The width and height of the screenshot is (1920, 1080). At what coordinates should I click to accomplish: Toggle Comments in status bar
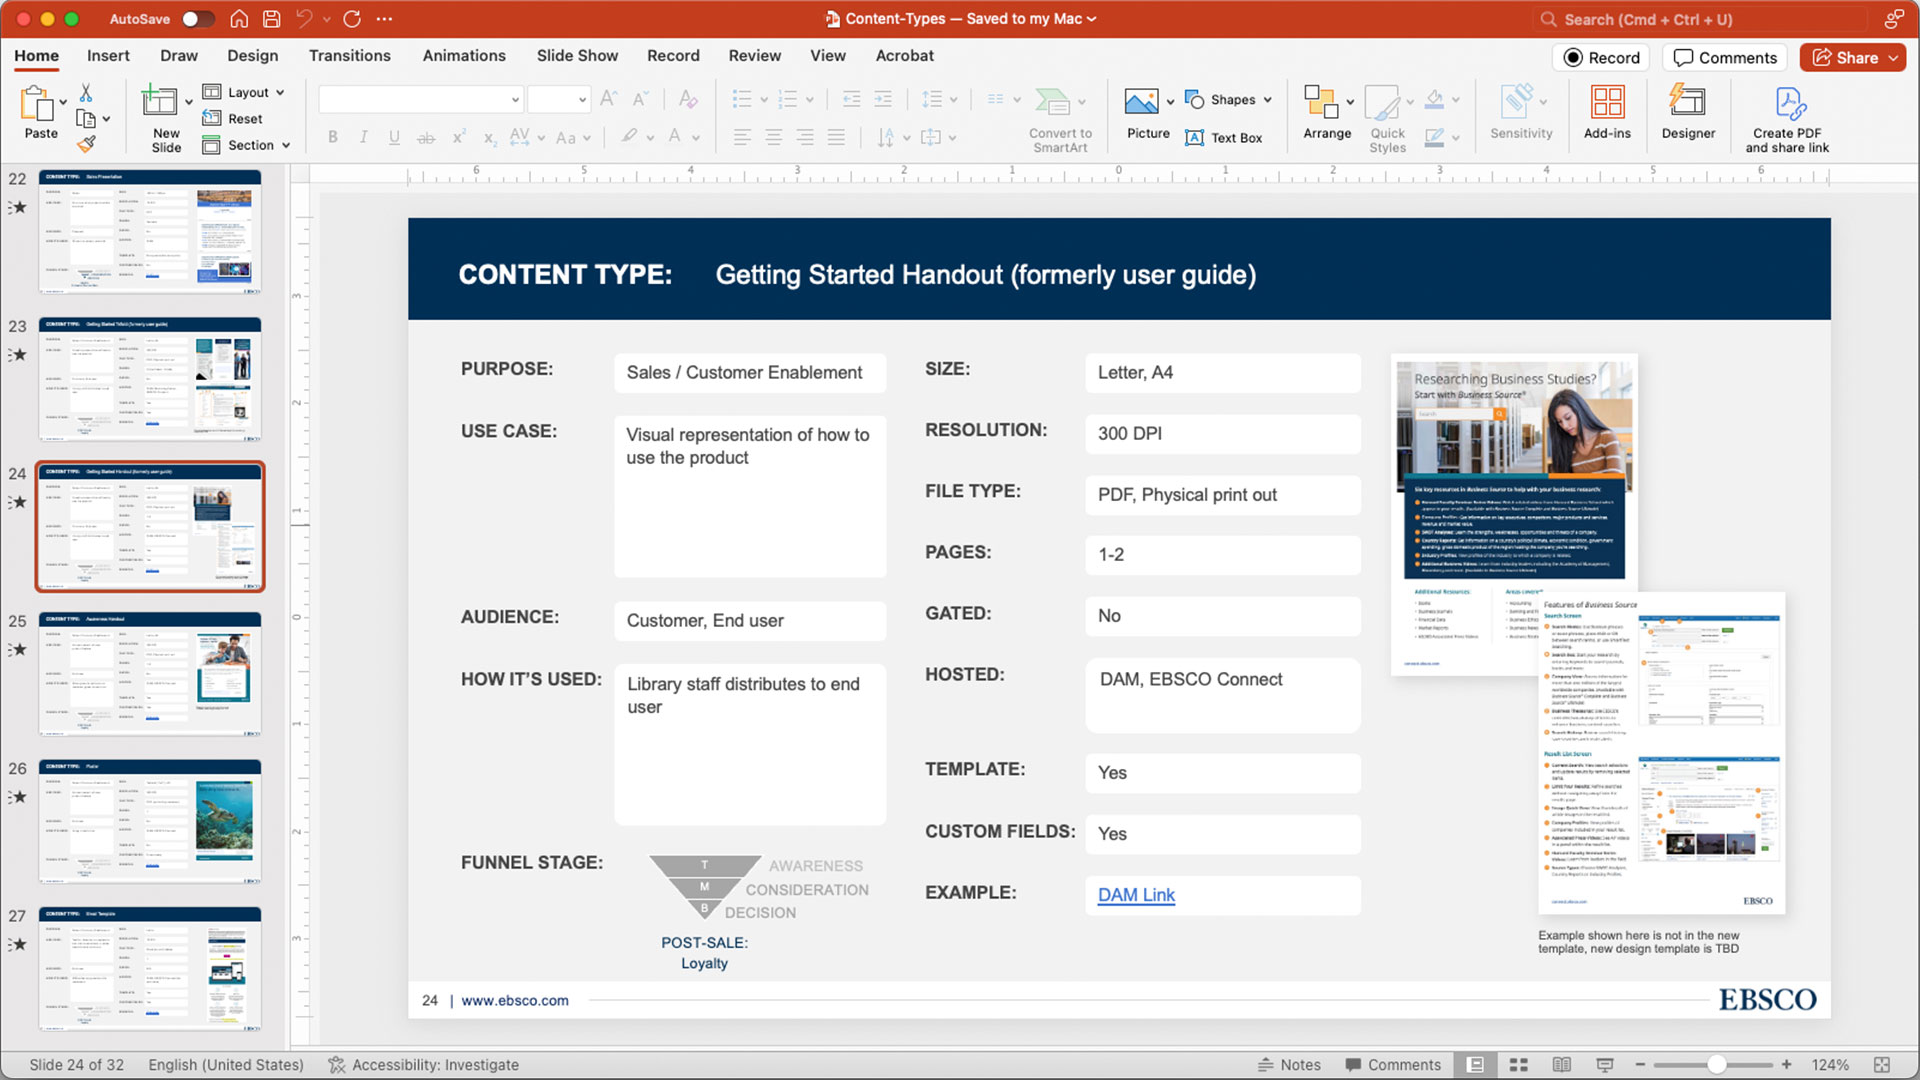click(1392, 1065)
